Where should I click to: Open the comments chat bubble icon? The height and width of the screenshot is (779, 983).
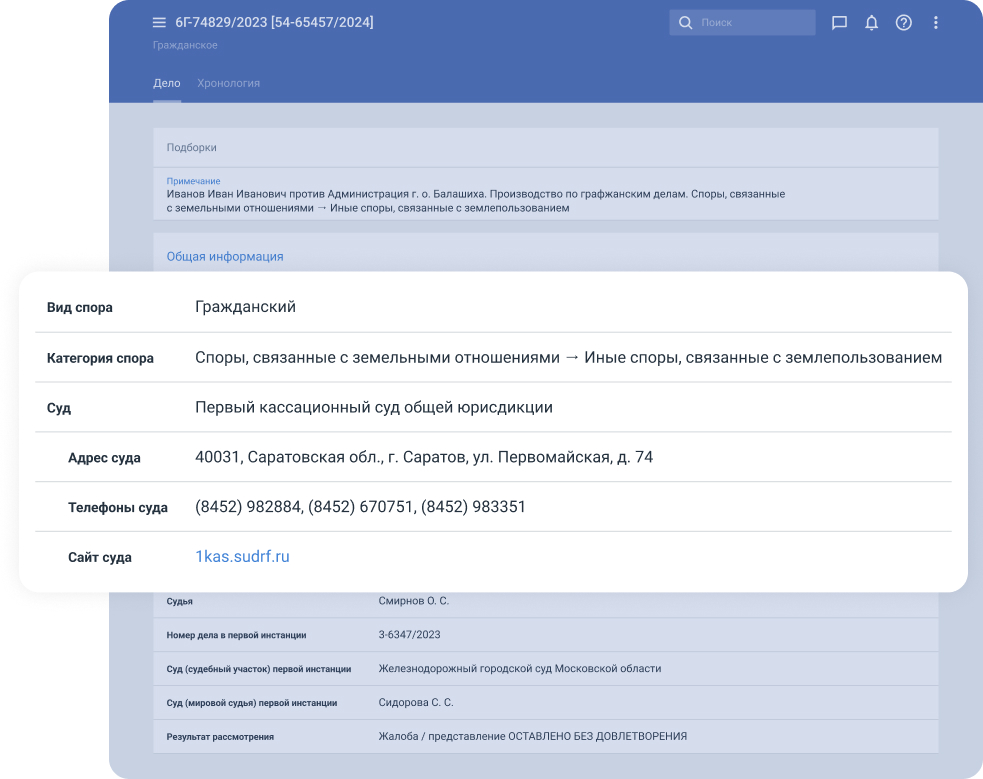pyautogui.click(x=840, y=23)
